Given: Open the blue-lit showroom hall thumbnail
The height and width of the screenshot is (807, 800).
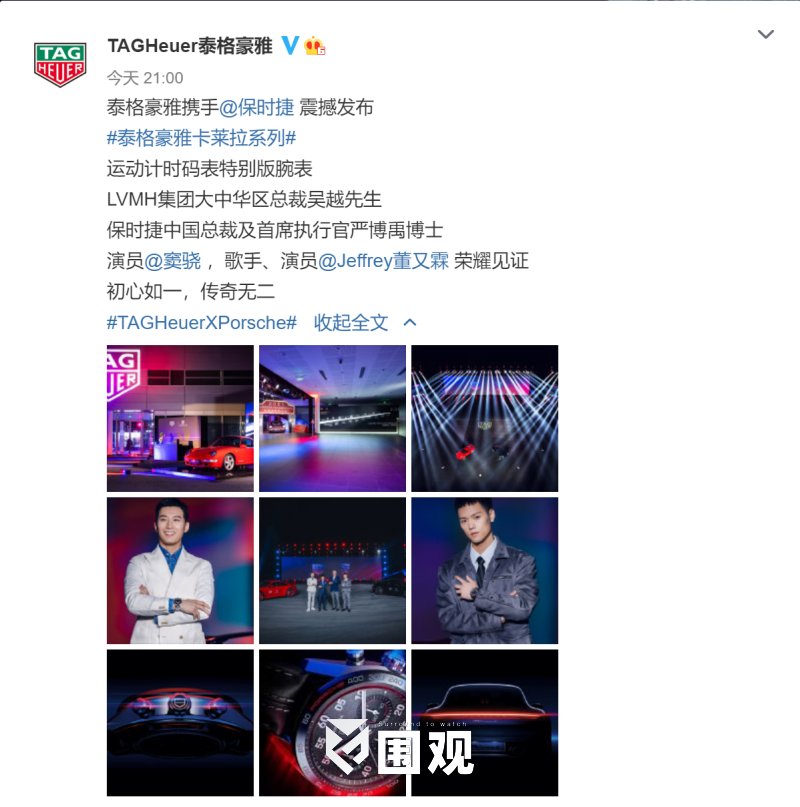Looking at the screenshot, I should tap(333, 418).
